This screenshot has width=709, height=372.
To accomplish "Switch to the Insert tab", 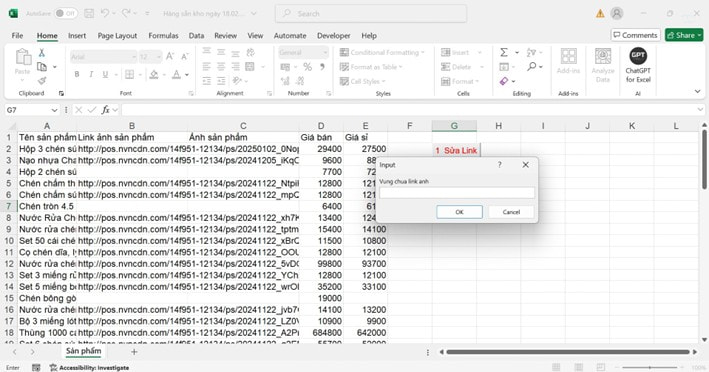I will tap(77, 35).
